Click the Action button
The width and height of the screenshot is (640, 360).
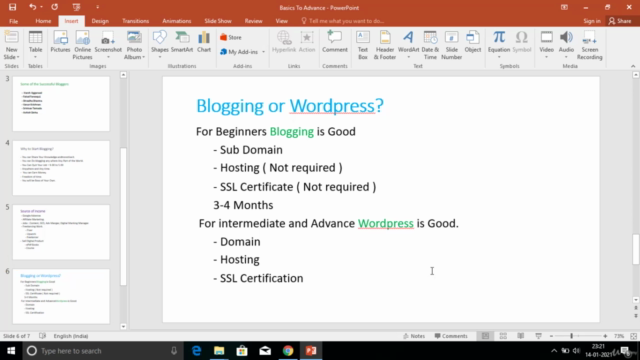pyautogui.click(x=307, y=42)
